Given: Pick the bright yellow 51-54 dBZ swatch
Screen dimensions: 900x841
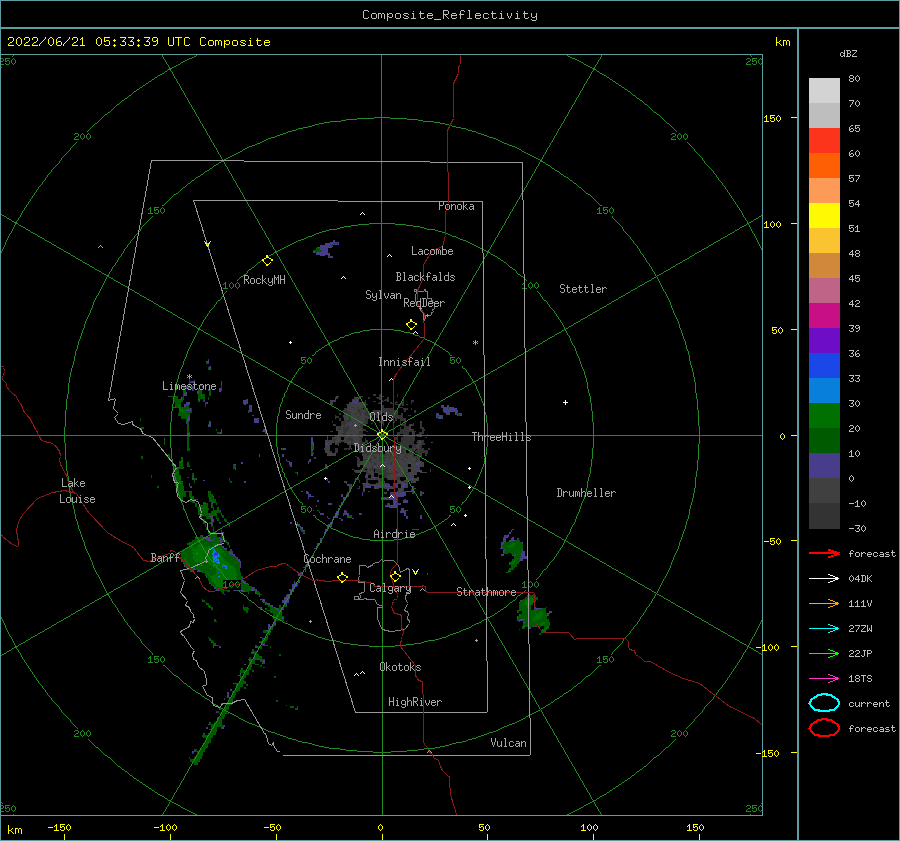Looking at the screenshot, I should coord(824,216).
